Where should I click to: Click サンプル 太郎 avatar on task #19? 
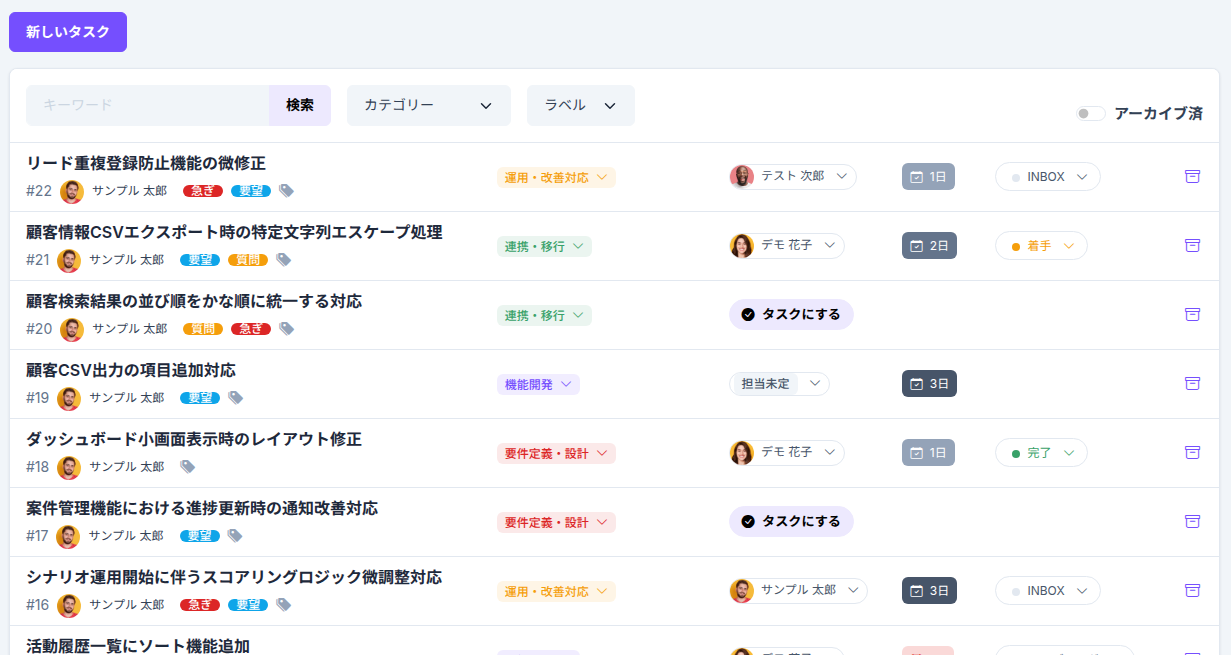pyautogui.click(x=69, y=397)
